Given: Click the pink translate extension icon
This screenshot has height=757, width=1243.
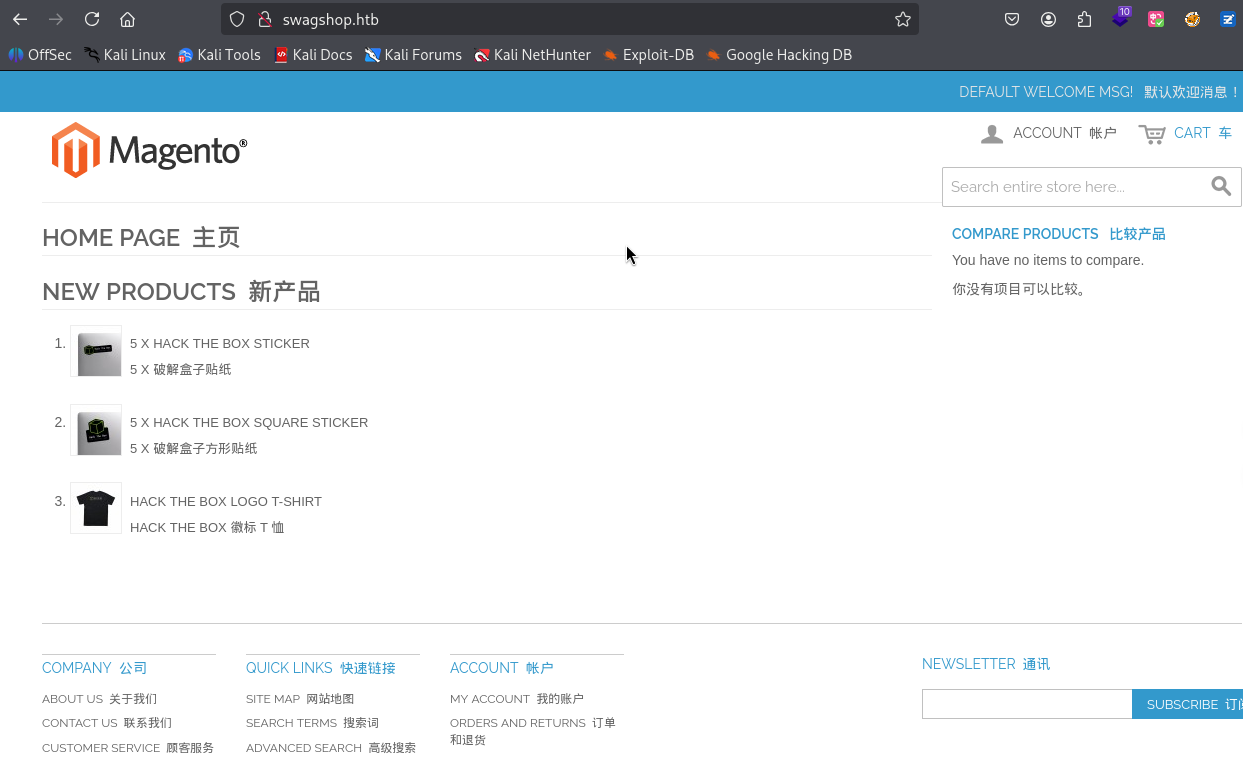Looking at the screenshot, I should [1156, 19].
